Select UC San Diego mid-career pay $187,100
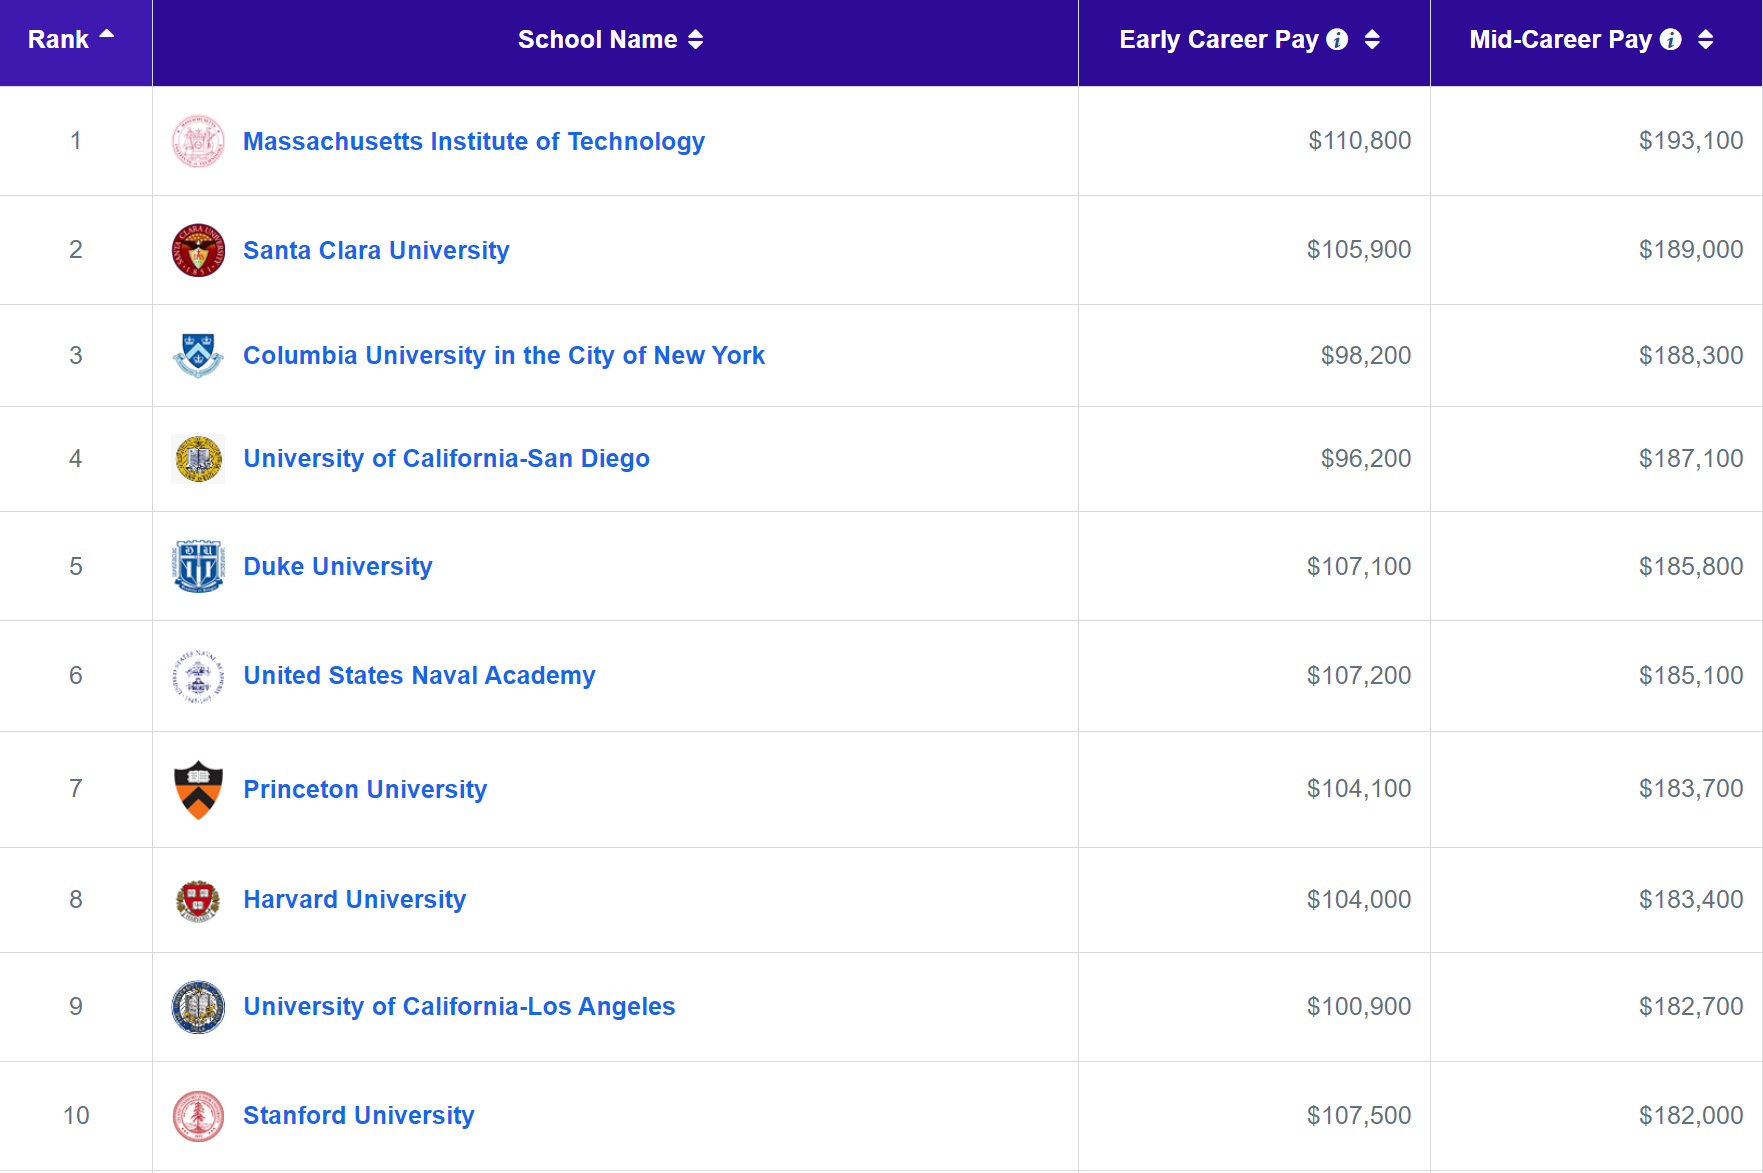The image size is (1763, 1173). (x=1691, y=458)
